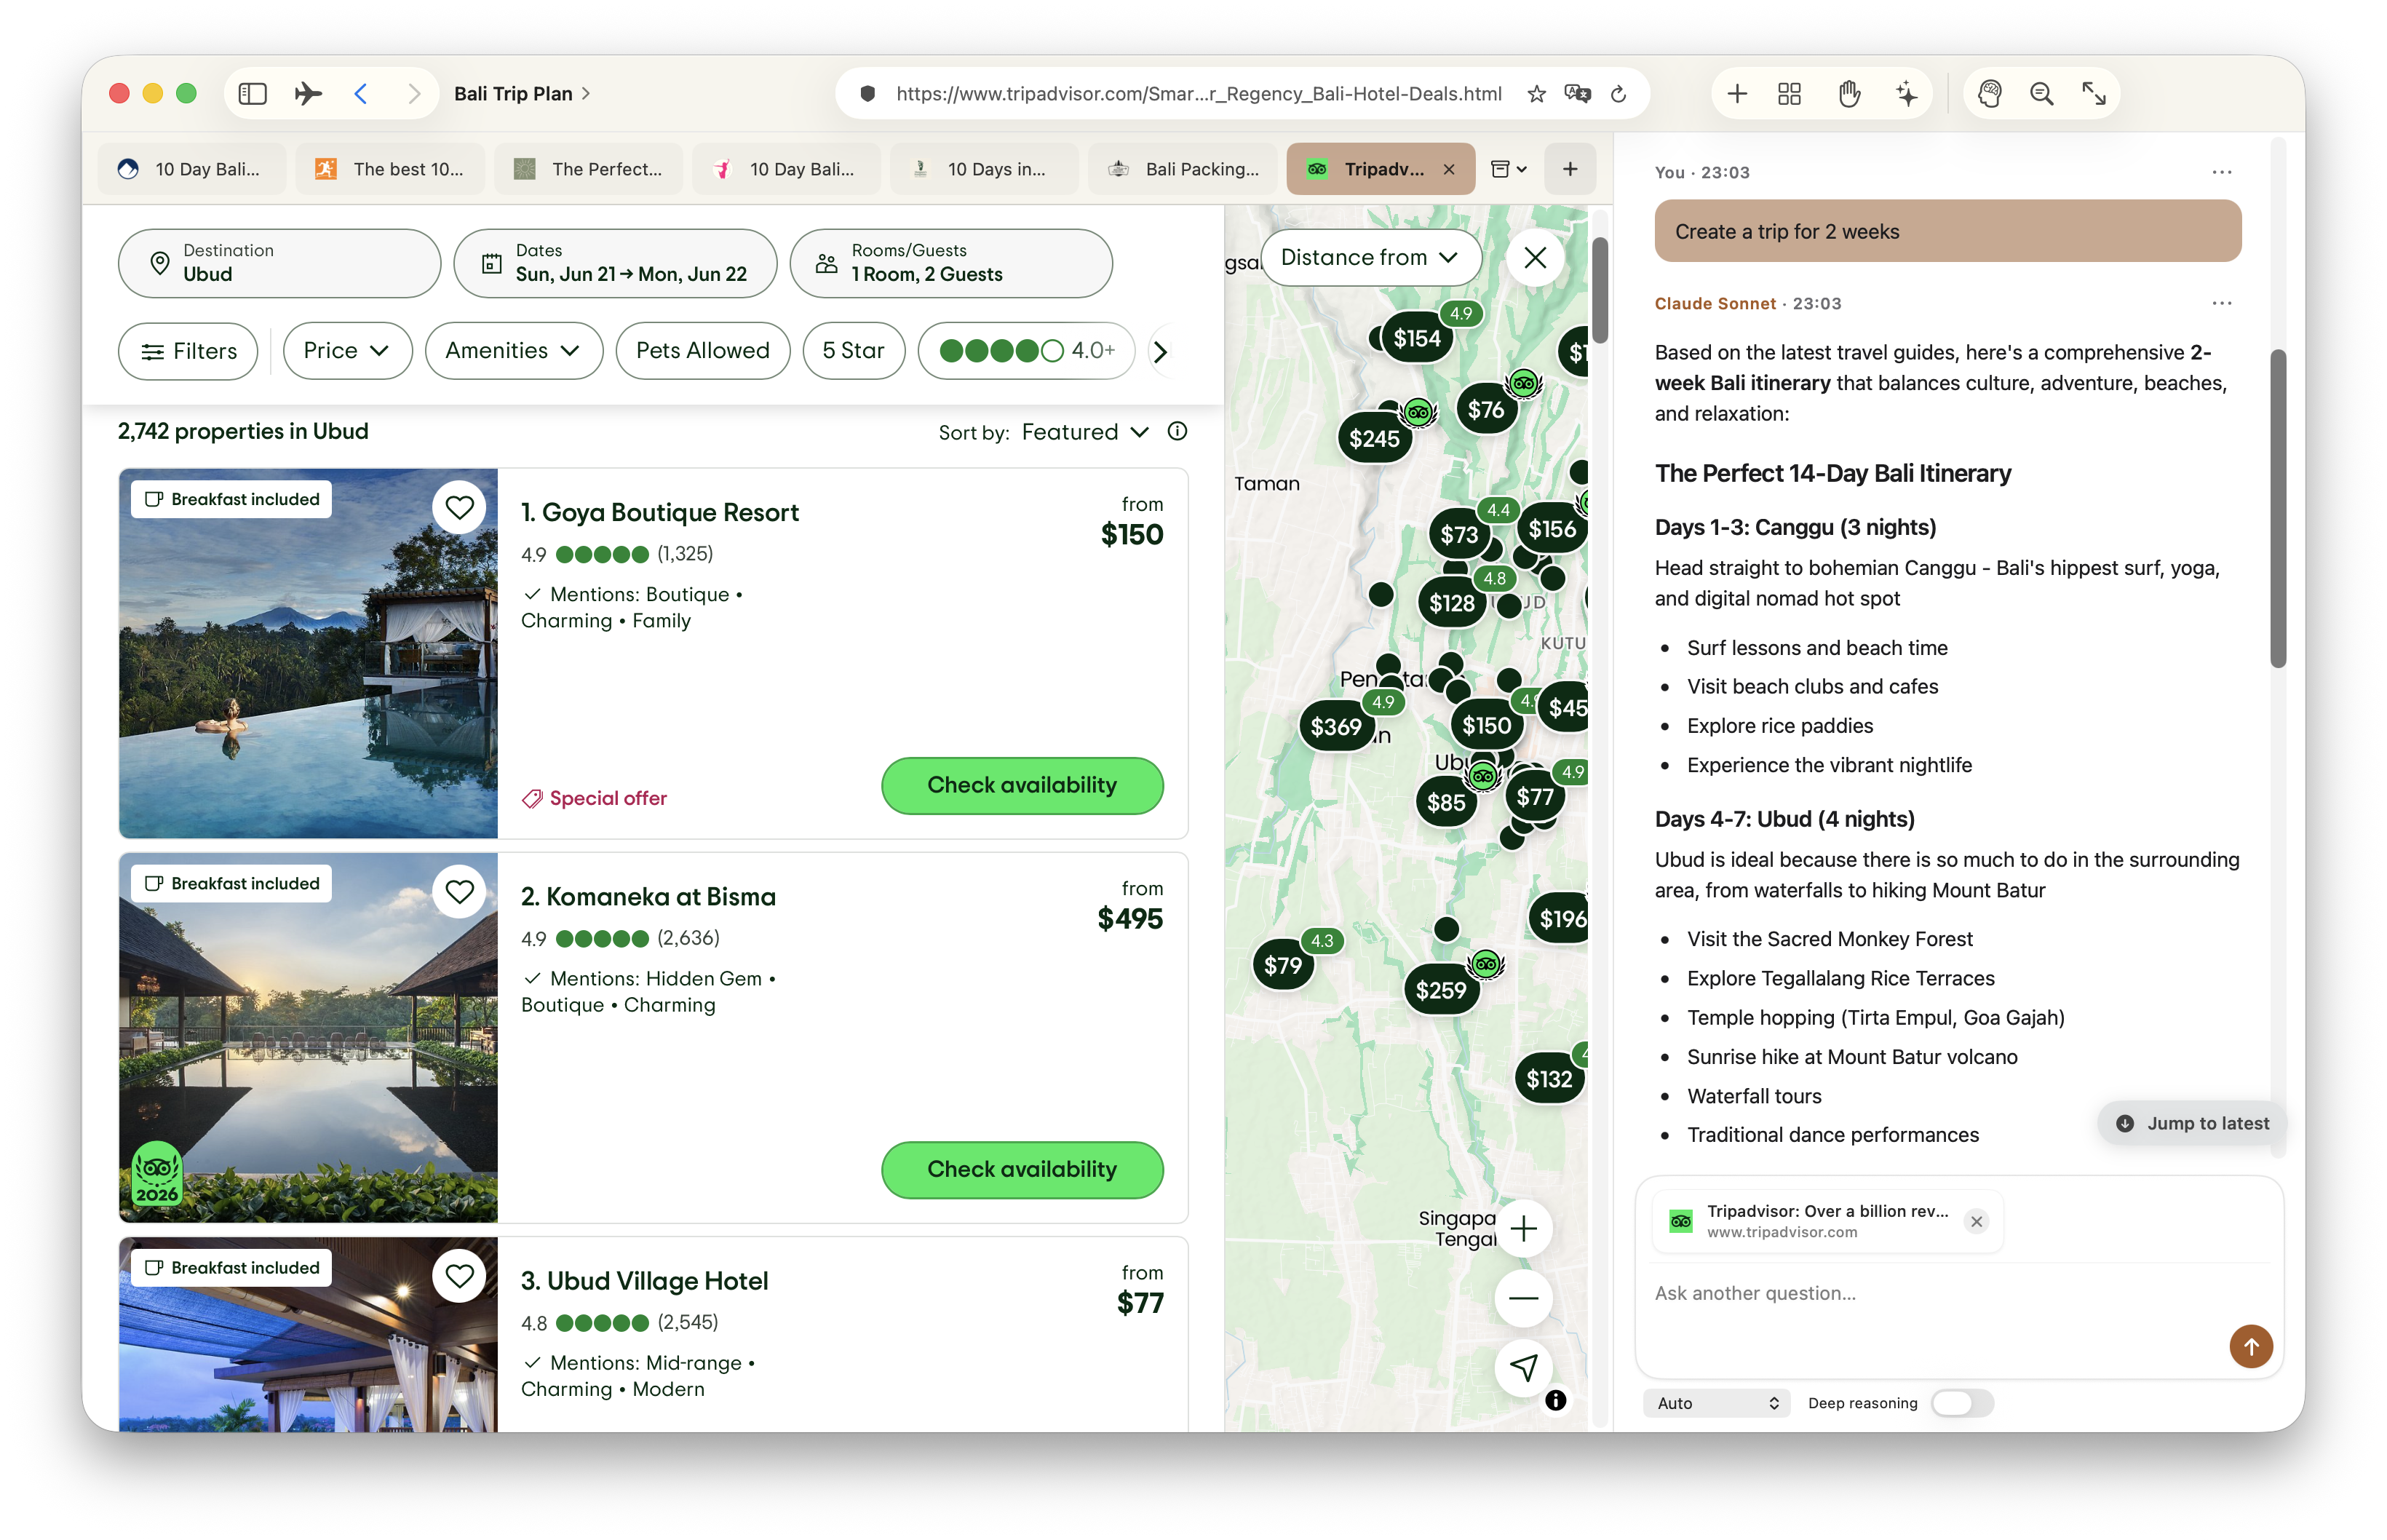Save Goya Boutique Resort with heart
Screen dimensions: 2387x1540
click(459, 508)
